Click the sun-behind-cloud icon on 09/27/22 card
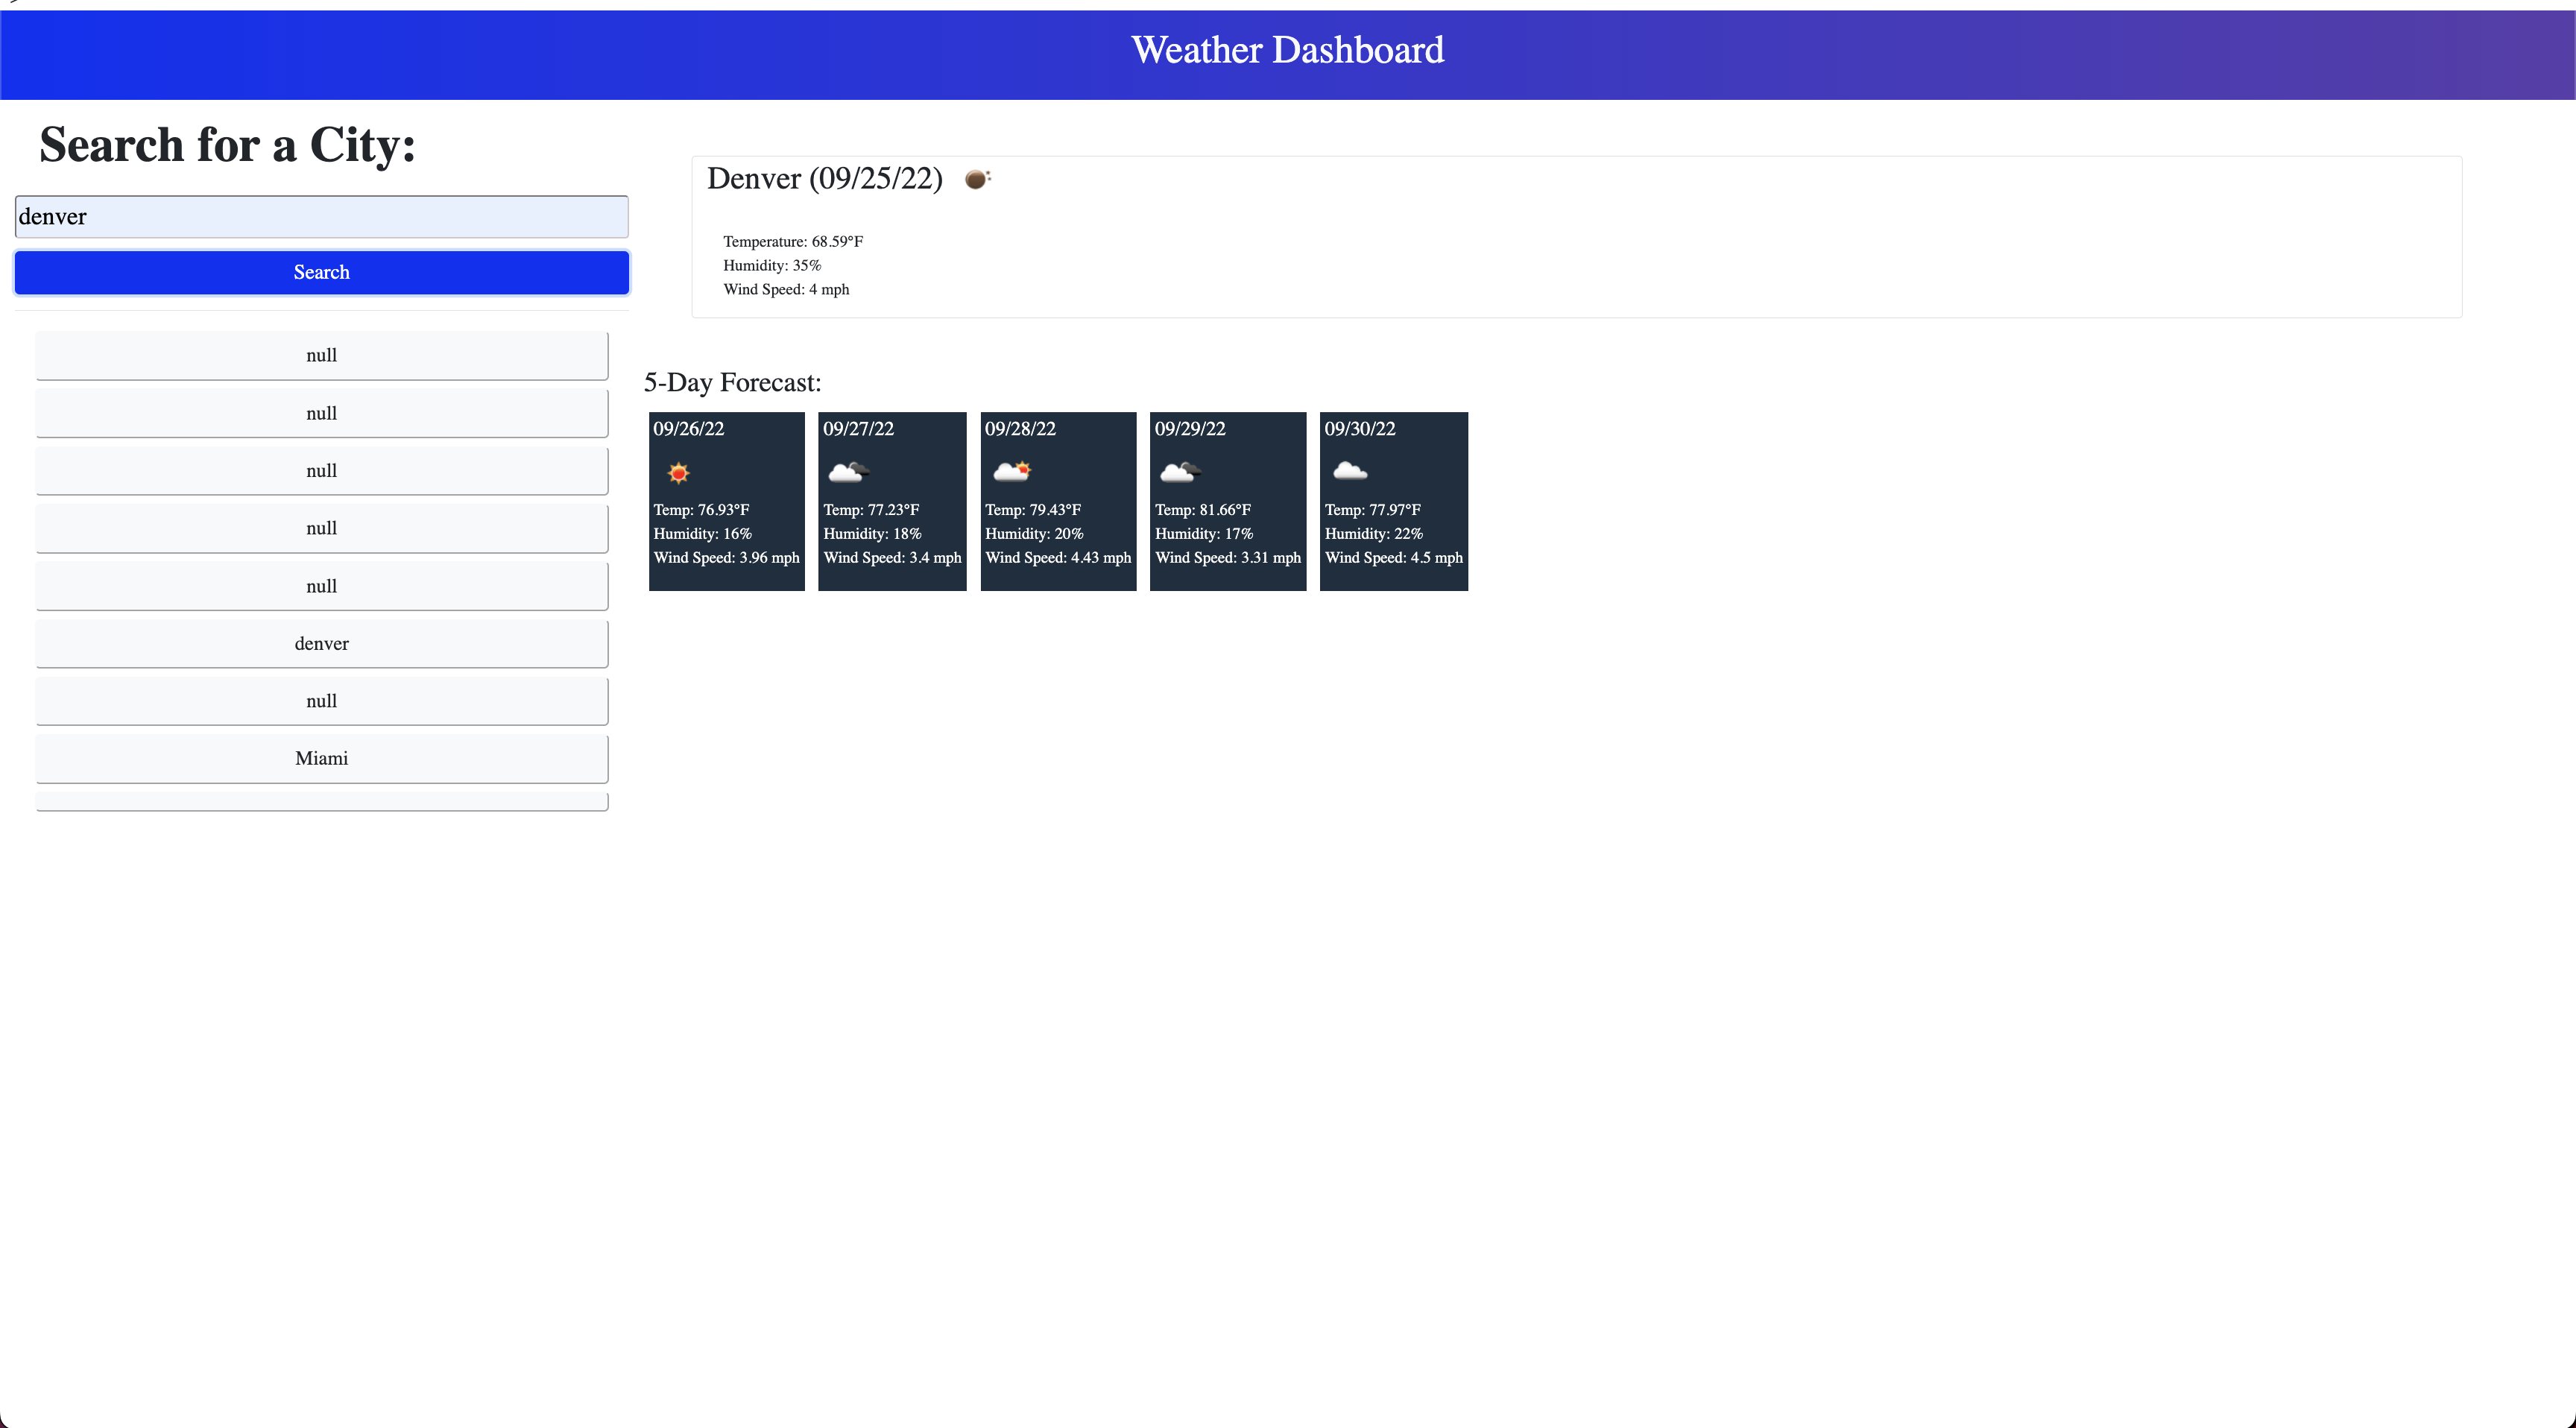This screenshot has width=2576, height=1428. tap(847, 472)
